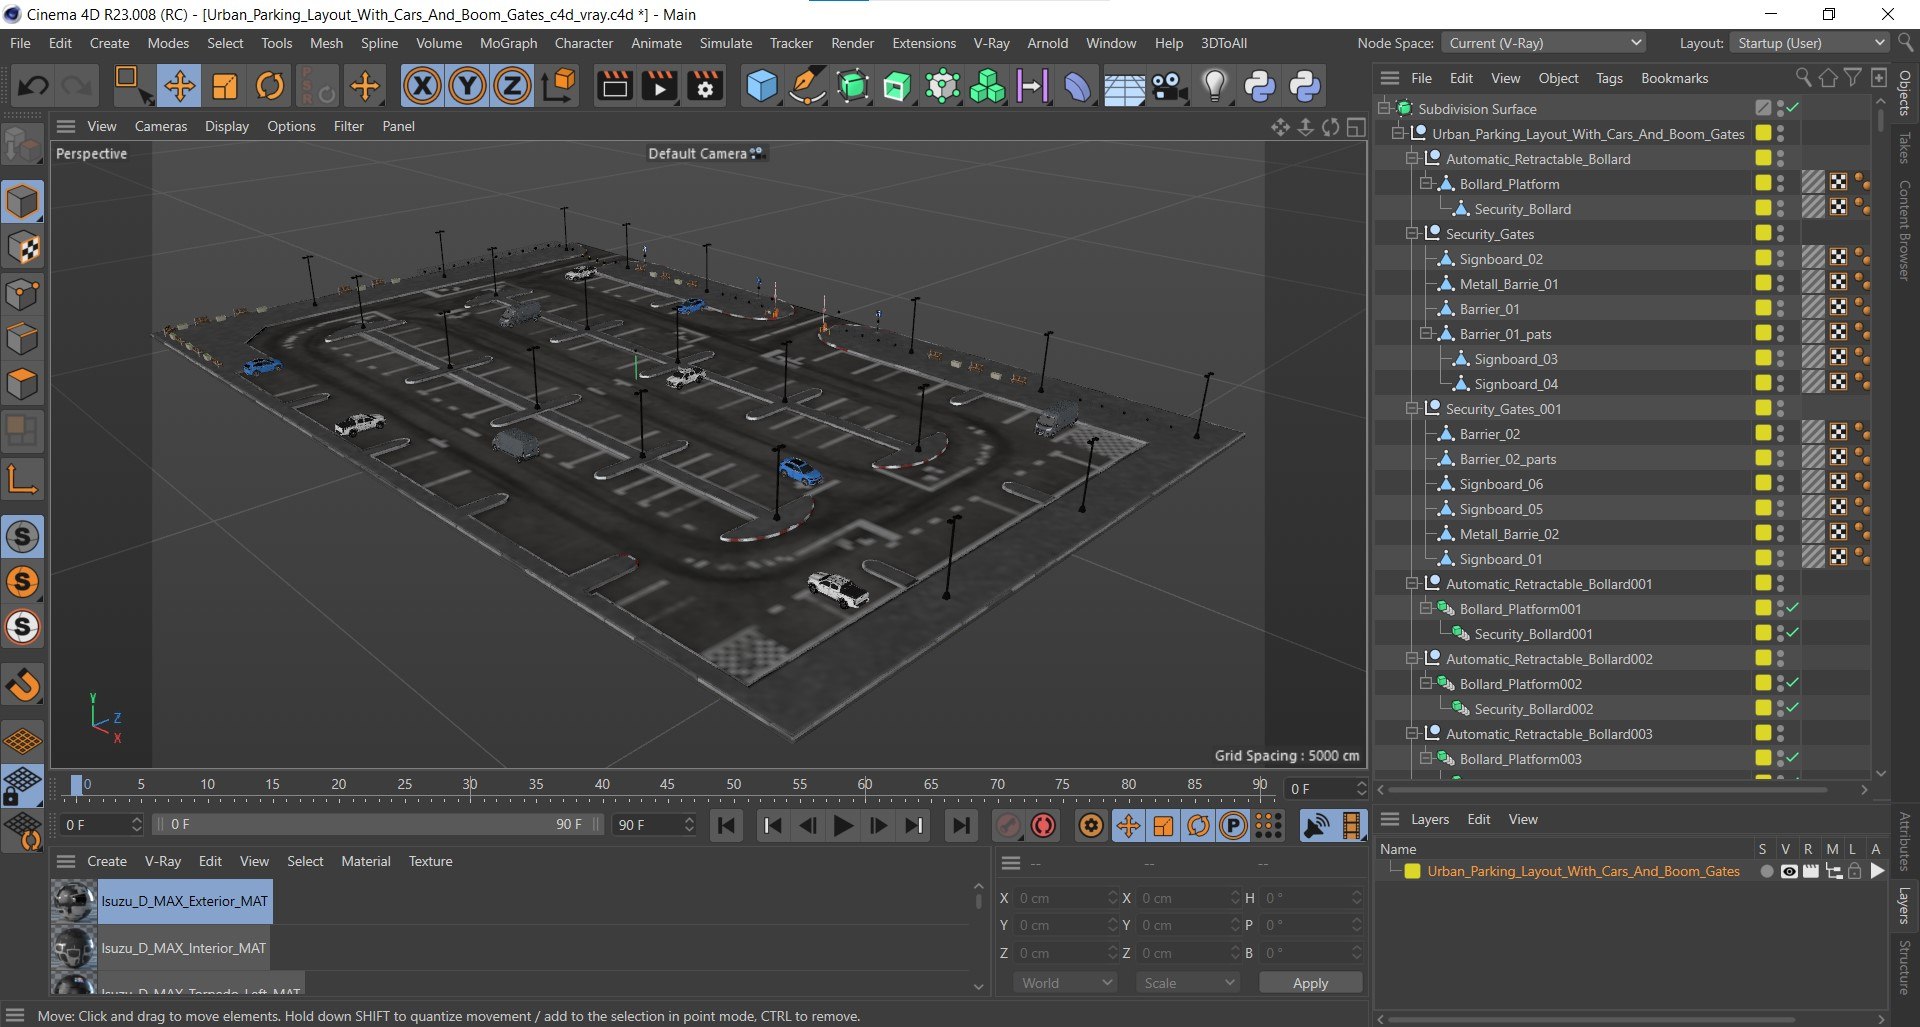Toggle Y axis lock icon
Viewport: 1920px width, 1027px height.
[x=467, y=86]
